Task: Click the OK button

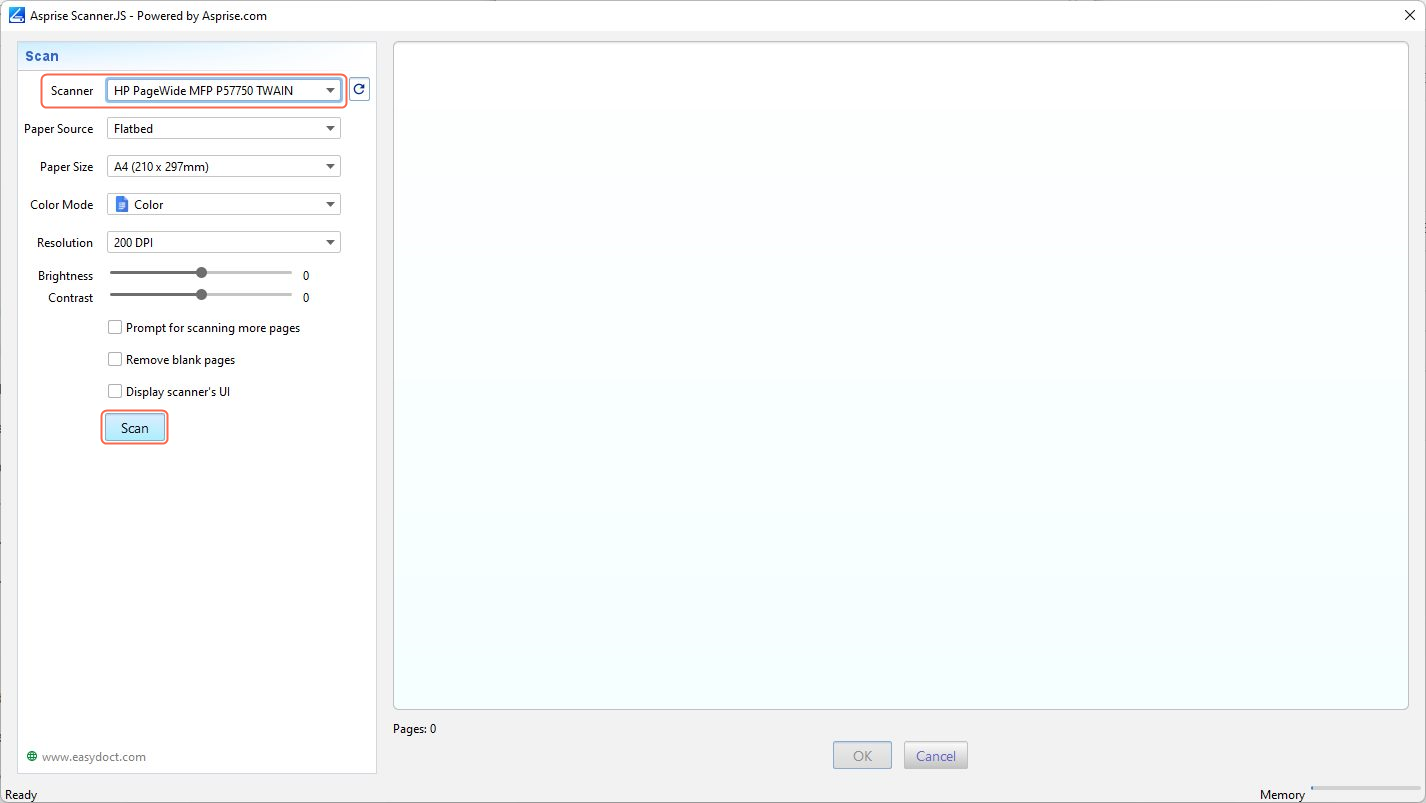Action: (862, 756)
